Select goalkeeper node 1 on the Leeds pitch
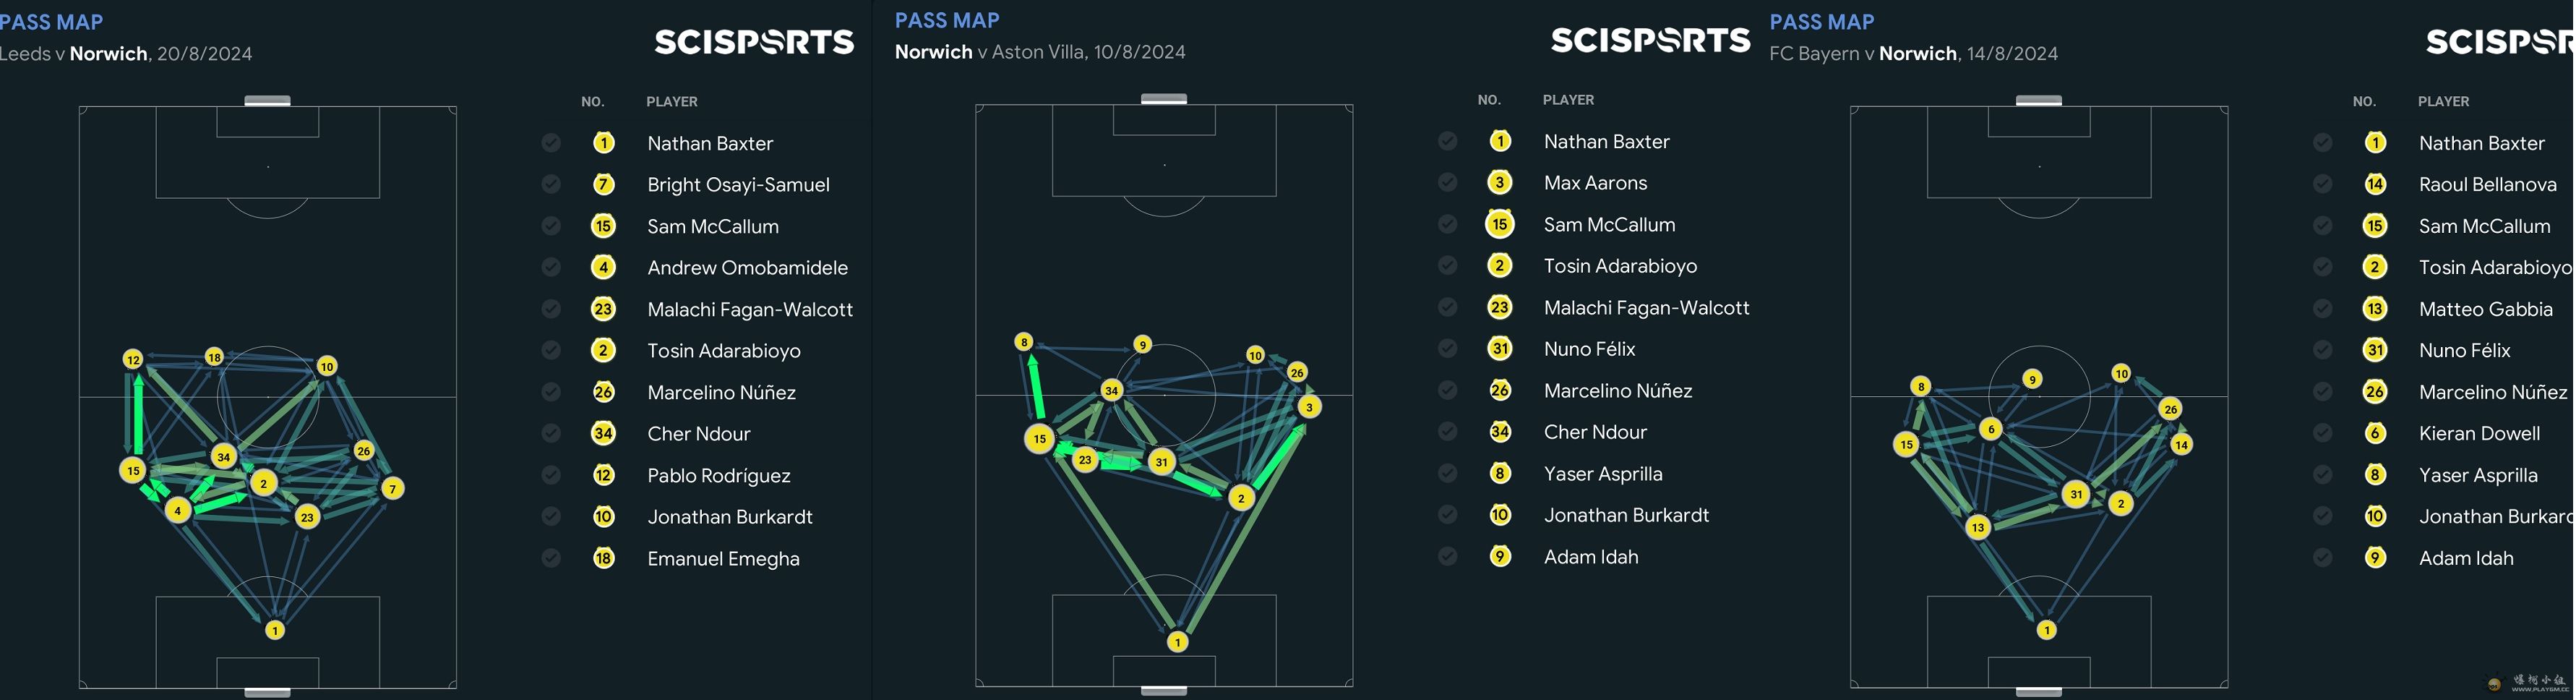This screenshot has width=2576, height=700. tap(275, 630)
